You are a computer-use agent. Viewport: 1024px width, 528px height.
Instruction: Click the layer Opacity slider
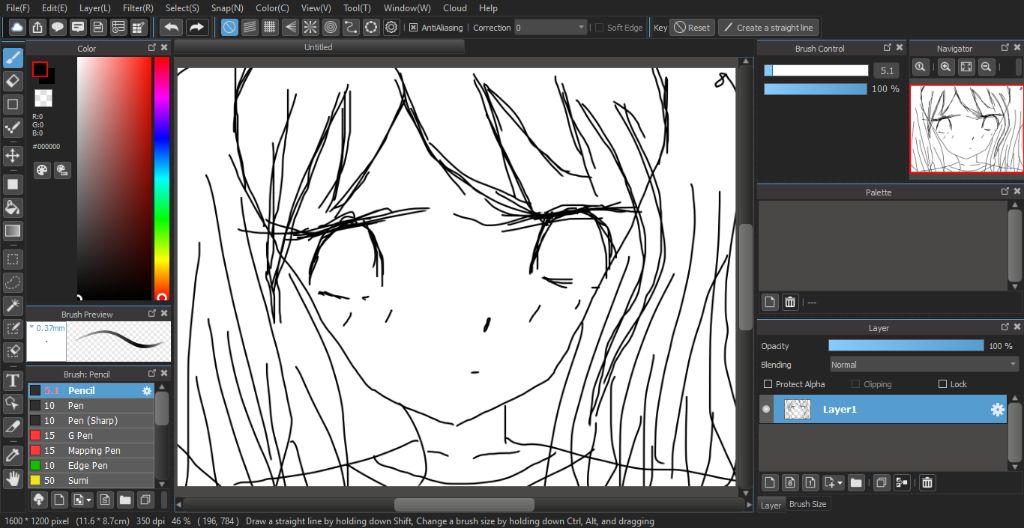906,346
